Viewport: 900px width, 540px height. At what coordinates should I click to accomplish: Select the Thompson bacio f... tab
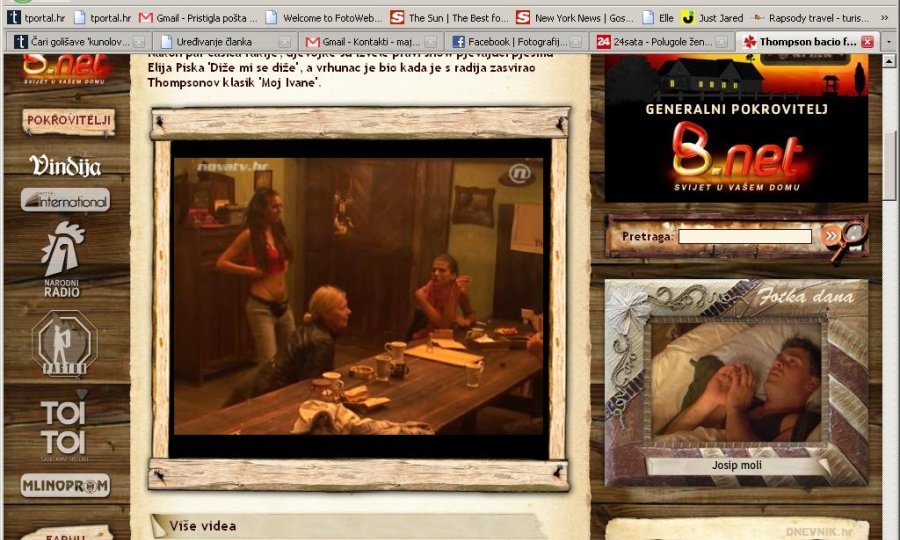click(808, 41)
